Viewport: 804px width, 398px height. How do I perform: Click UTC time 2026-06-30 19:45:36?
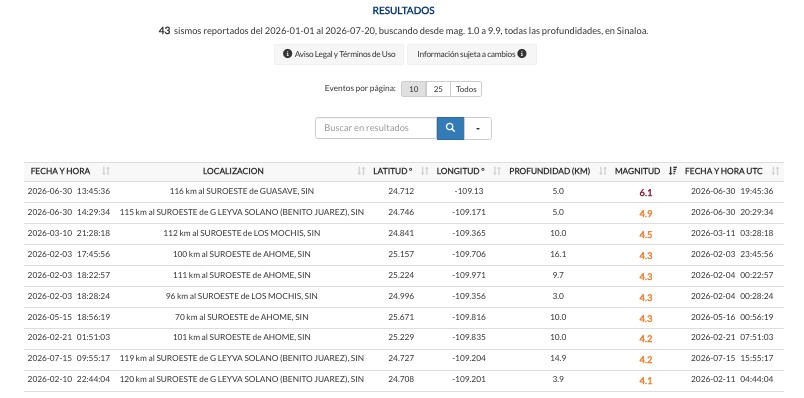click(x=732, y=191)
